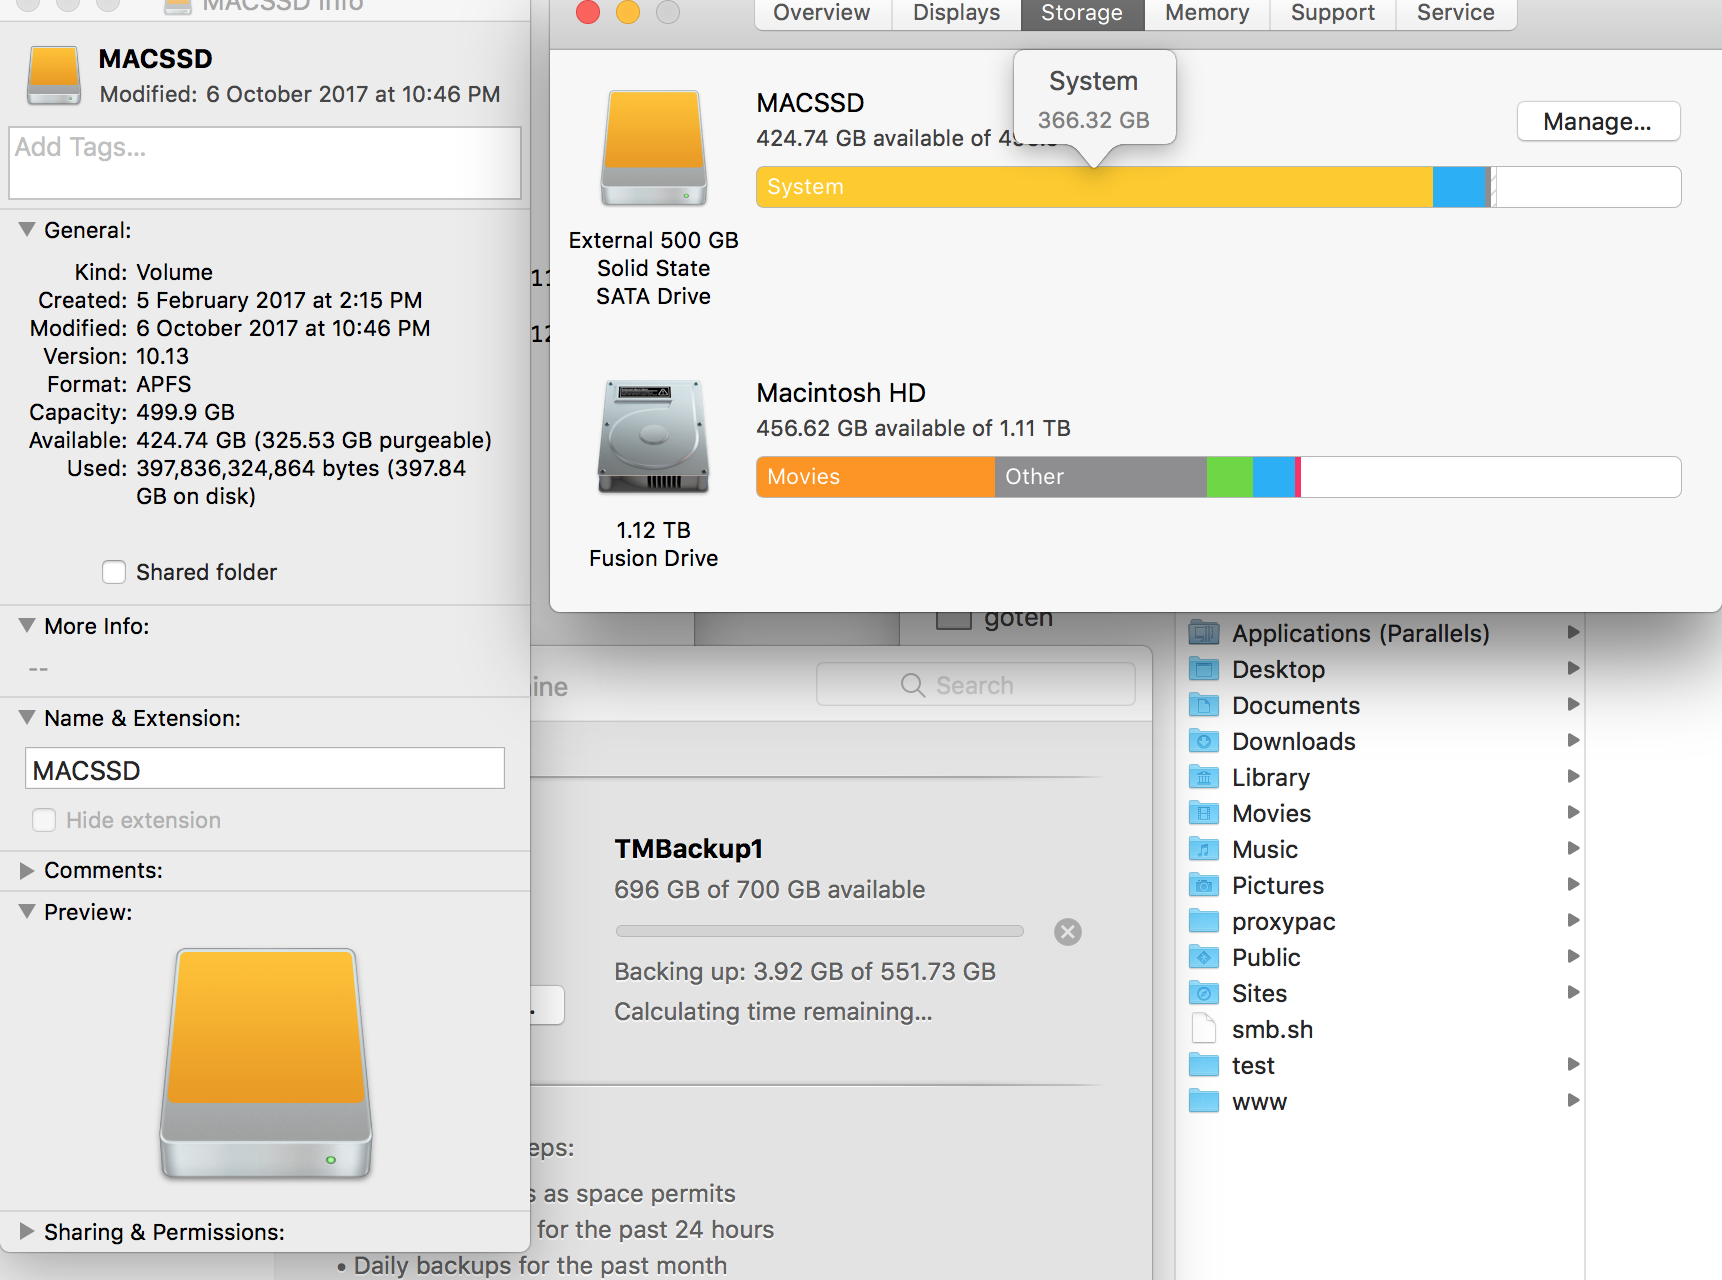Select the Public folder icon

1204,957
